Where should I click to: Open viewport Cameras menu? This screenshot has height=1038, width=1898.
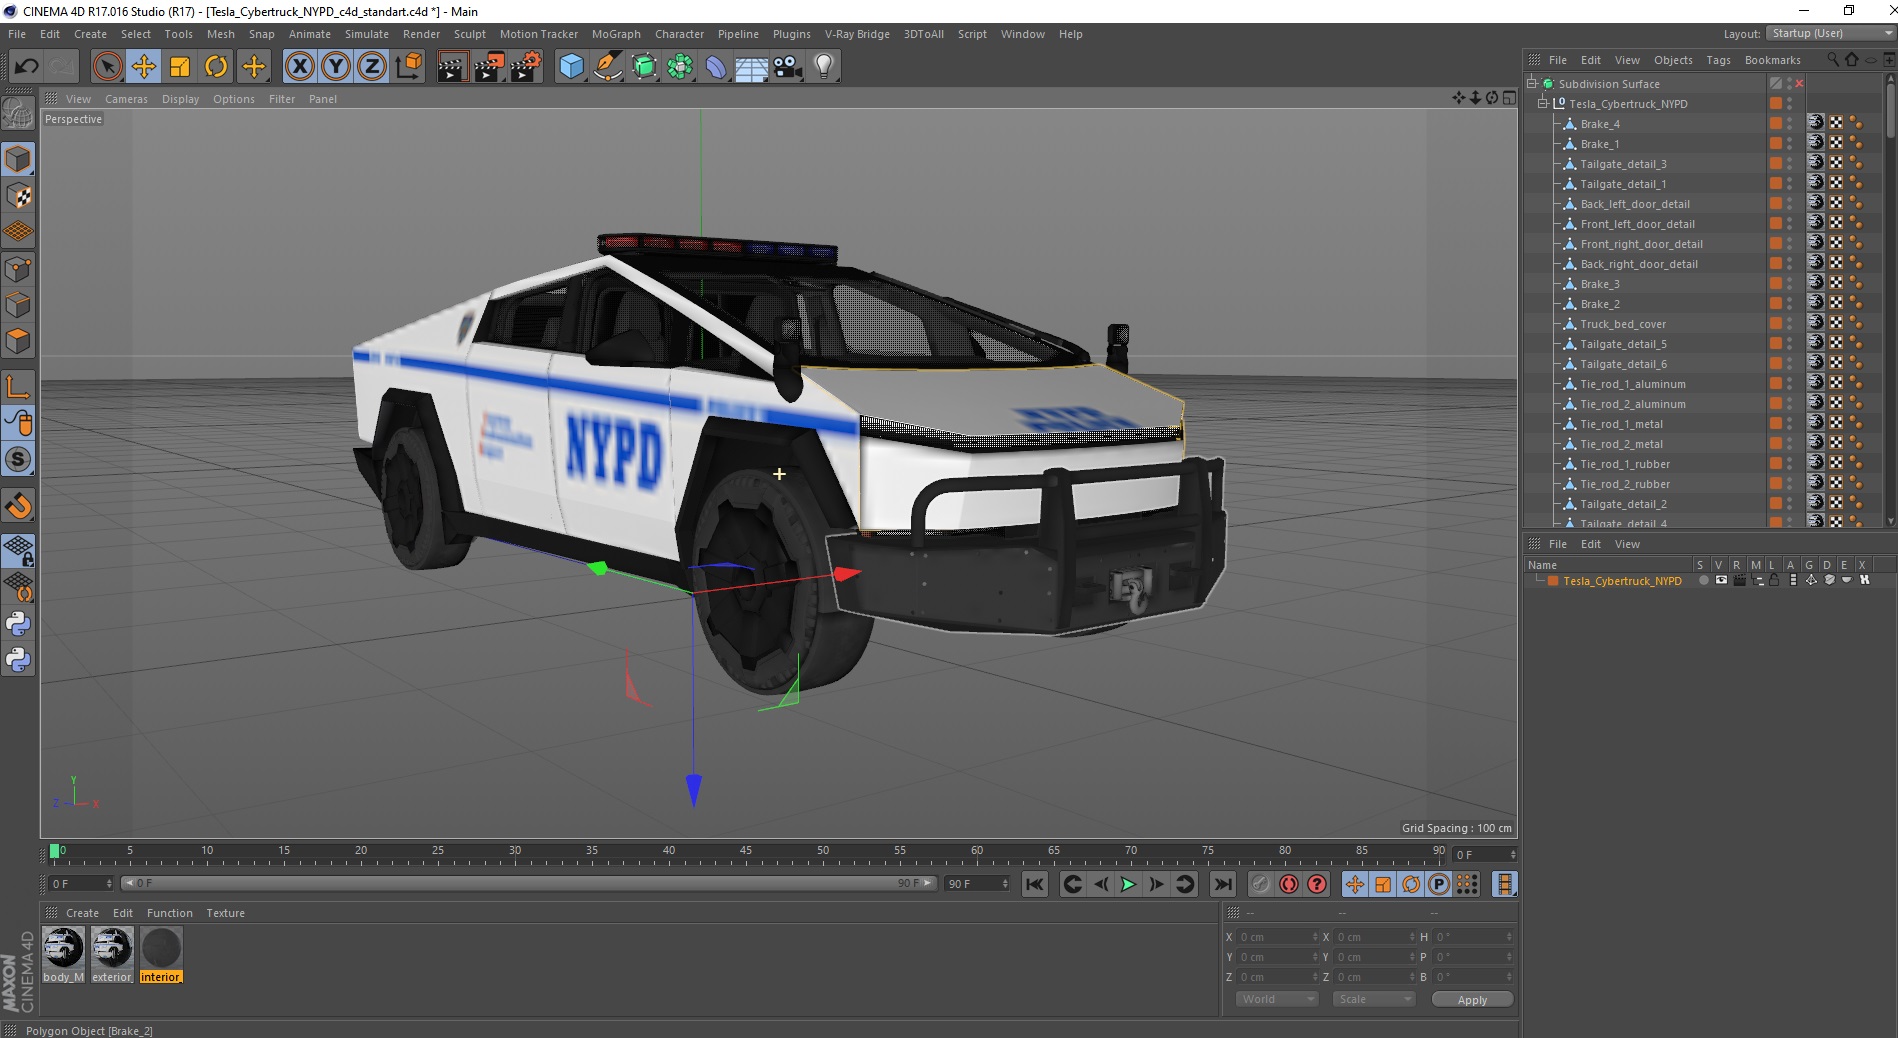tap(126, 99)
